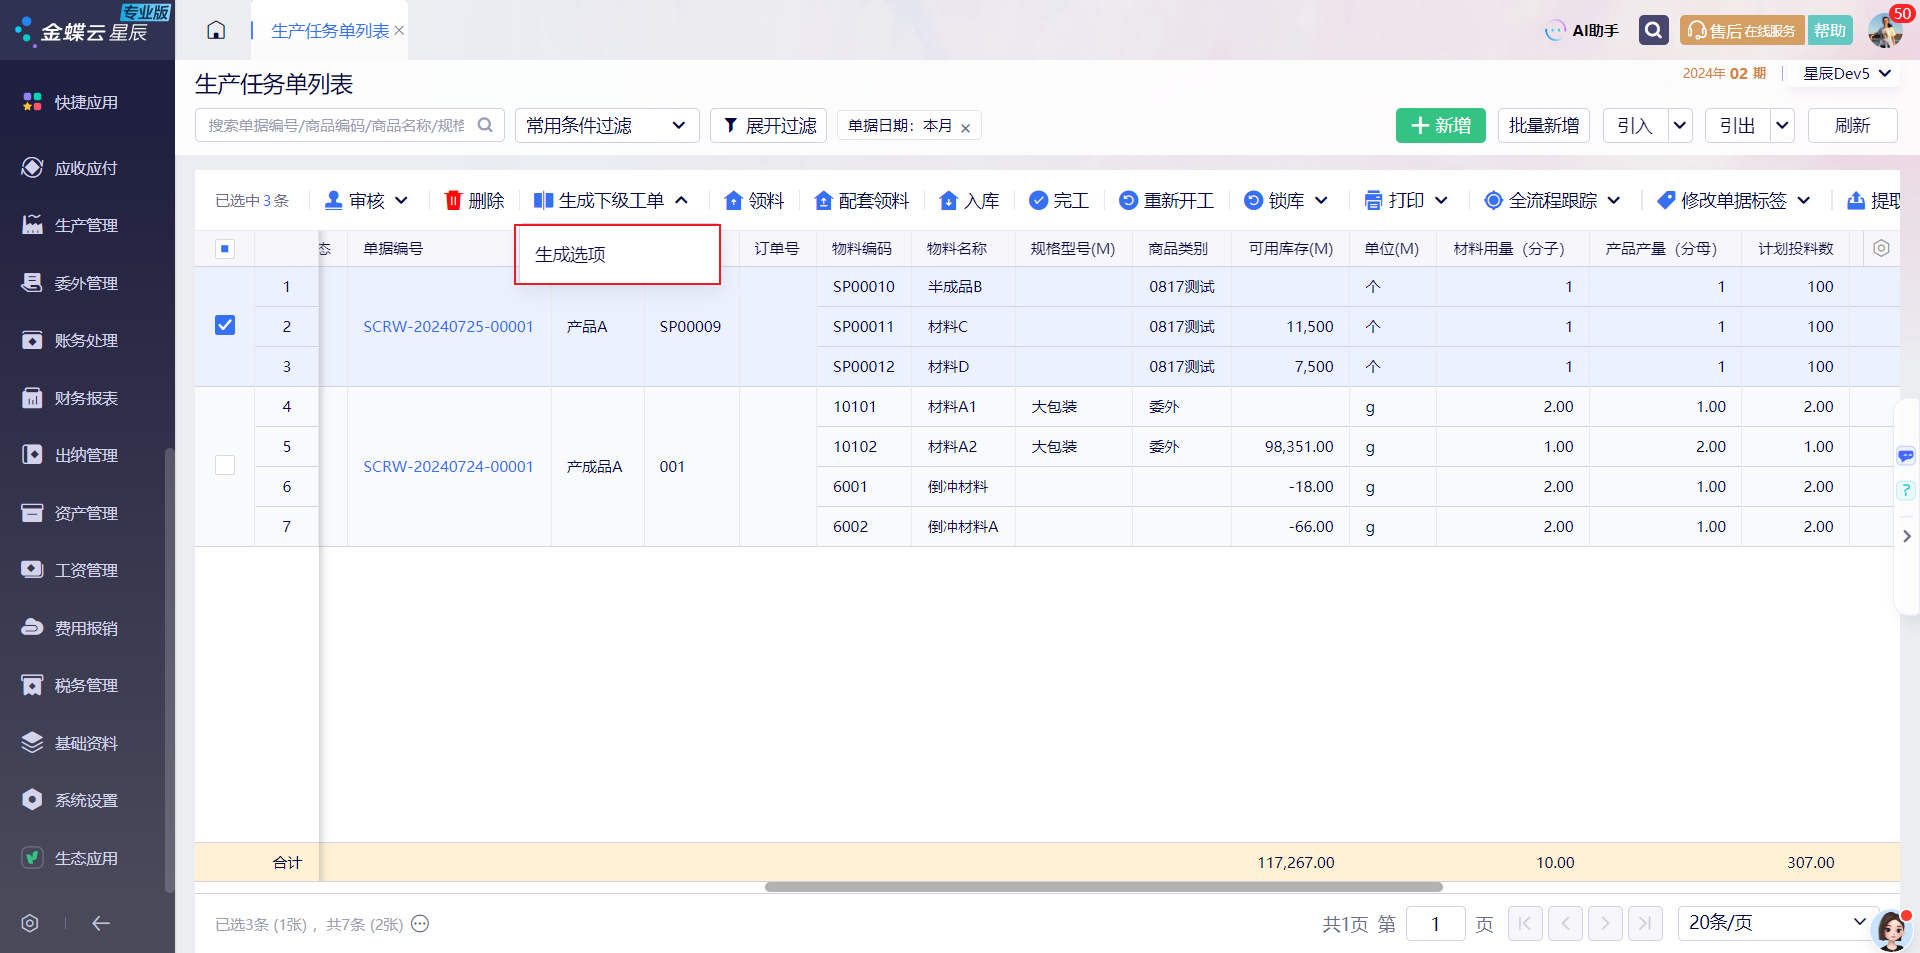
Task: Uncheck row SCRW-20240725-00001 checkbox
Action: [x=225, y=325]
